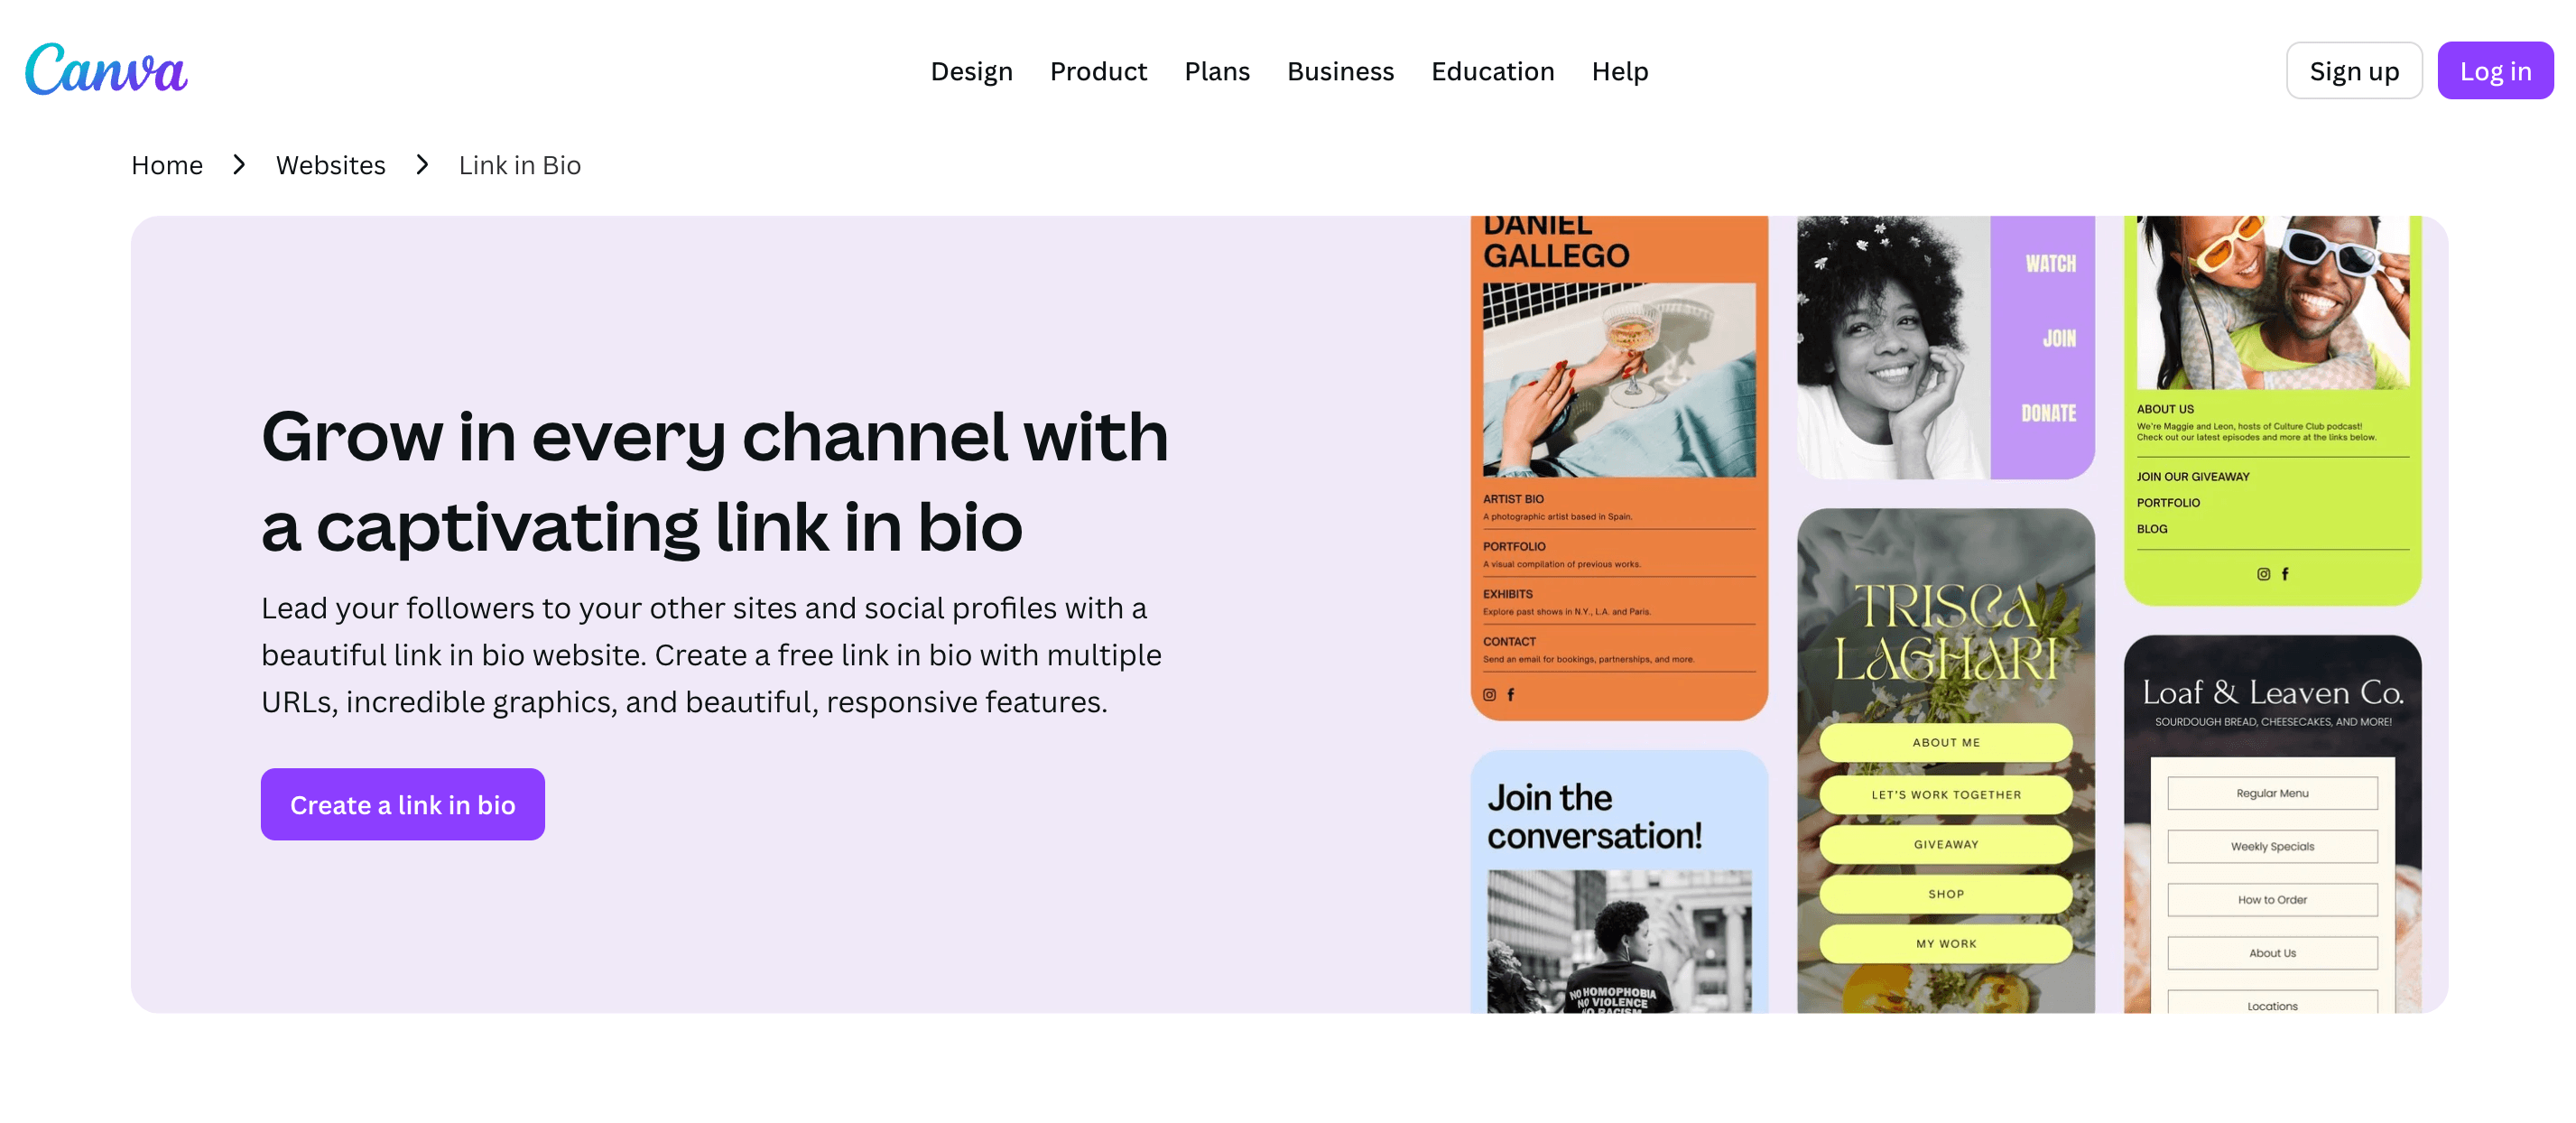
Task: Click breadcrumb chevron after Websites
Action: [x=422, y=165]
